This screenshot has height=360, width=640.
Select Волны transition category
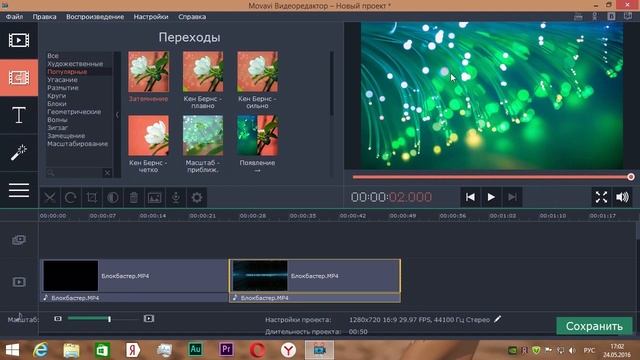tap(57, 120)
